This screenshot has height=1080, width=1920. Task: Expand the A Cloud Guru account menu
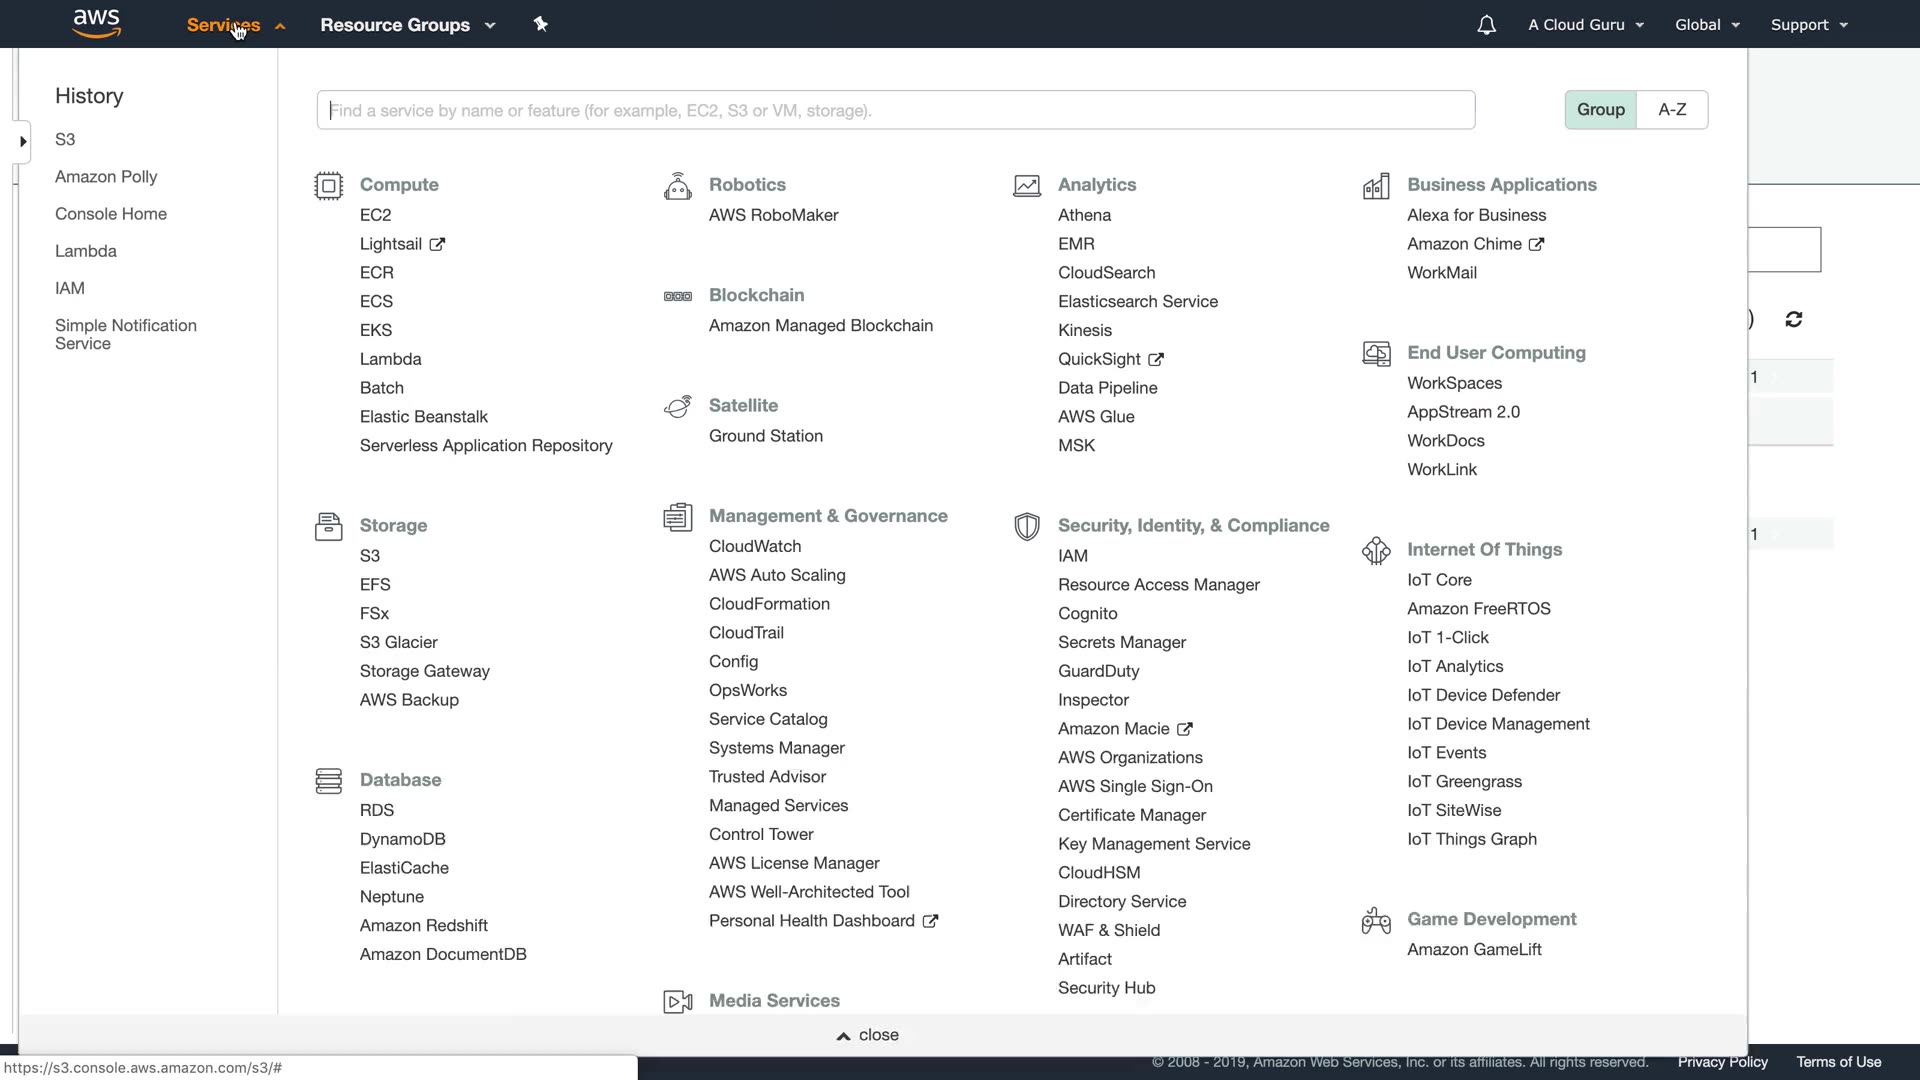(x=1585, y=25)
